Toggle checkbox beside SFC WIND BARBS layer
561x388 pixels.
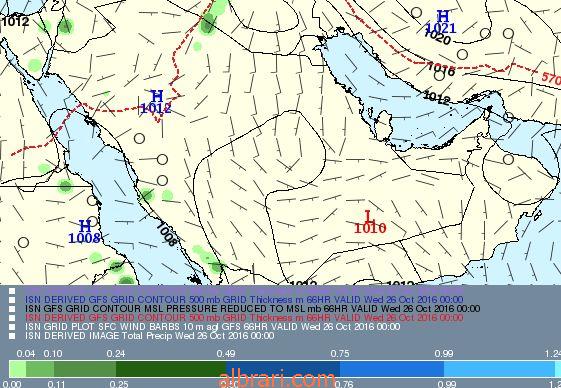[x=12, y=327]
